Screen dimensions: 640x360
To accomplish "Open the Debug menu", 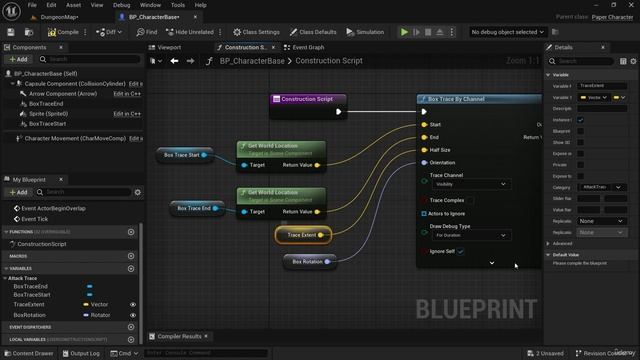I will (122, 5).
